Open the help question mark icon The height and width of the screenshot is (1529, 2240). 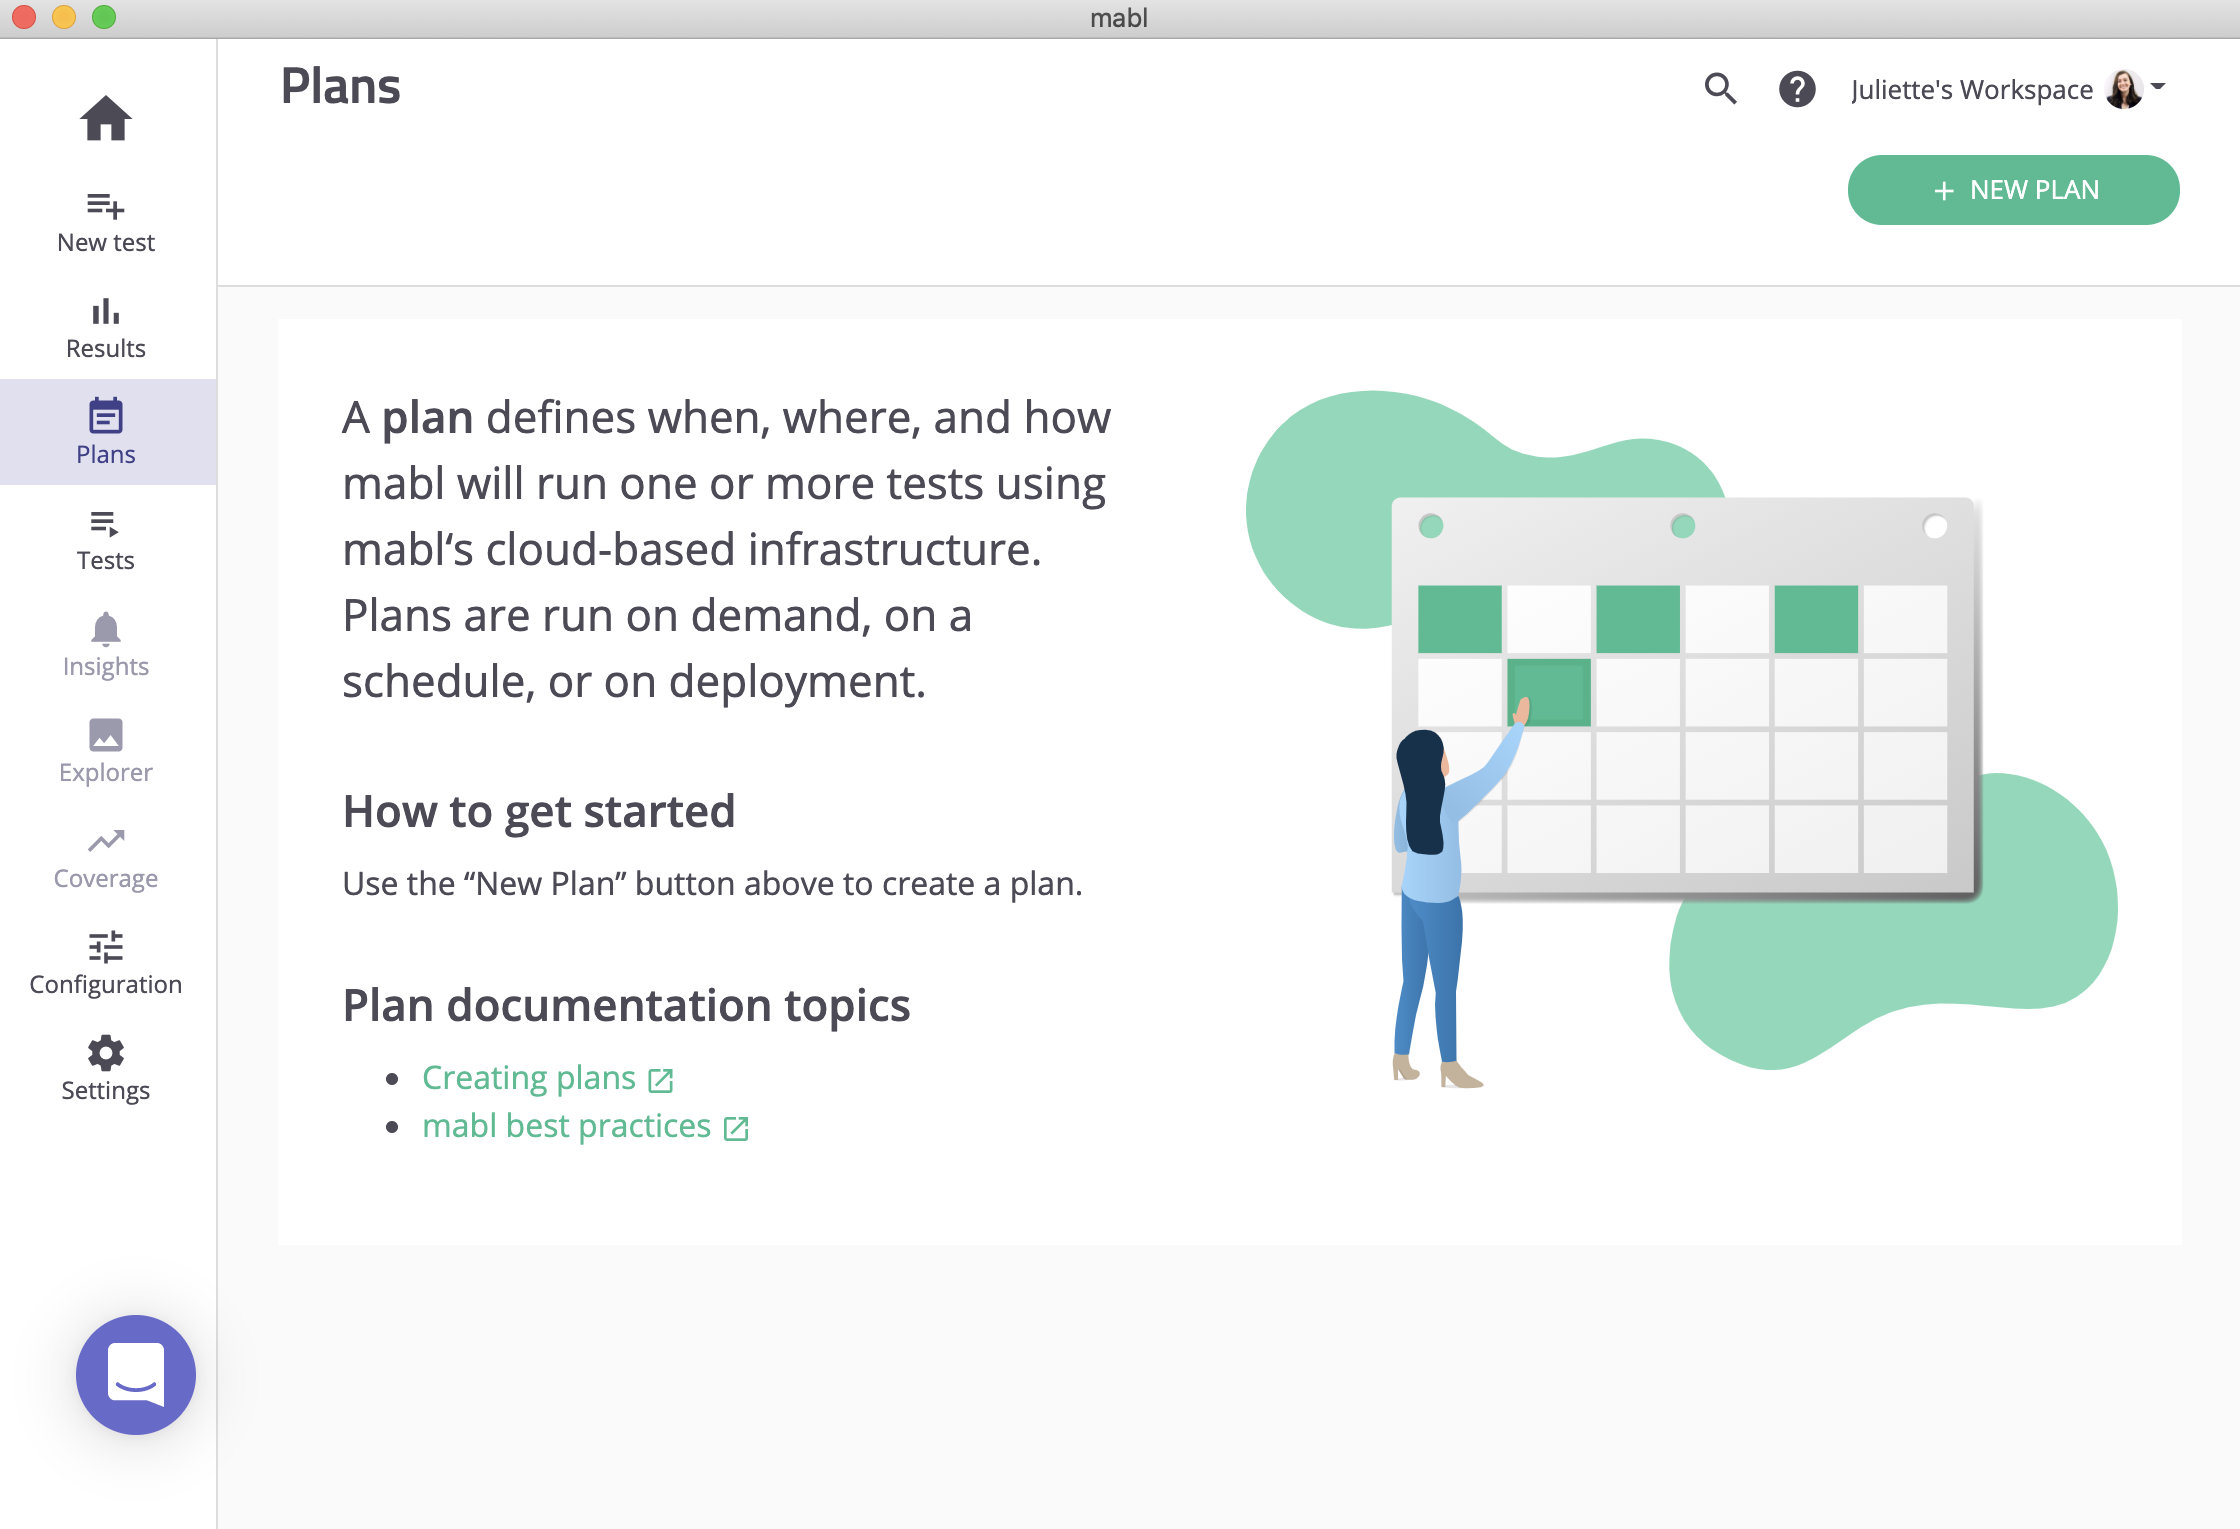pyautogui.click(x=1797, y=89)
